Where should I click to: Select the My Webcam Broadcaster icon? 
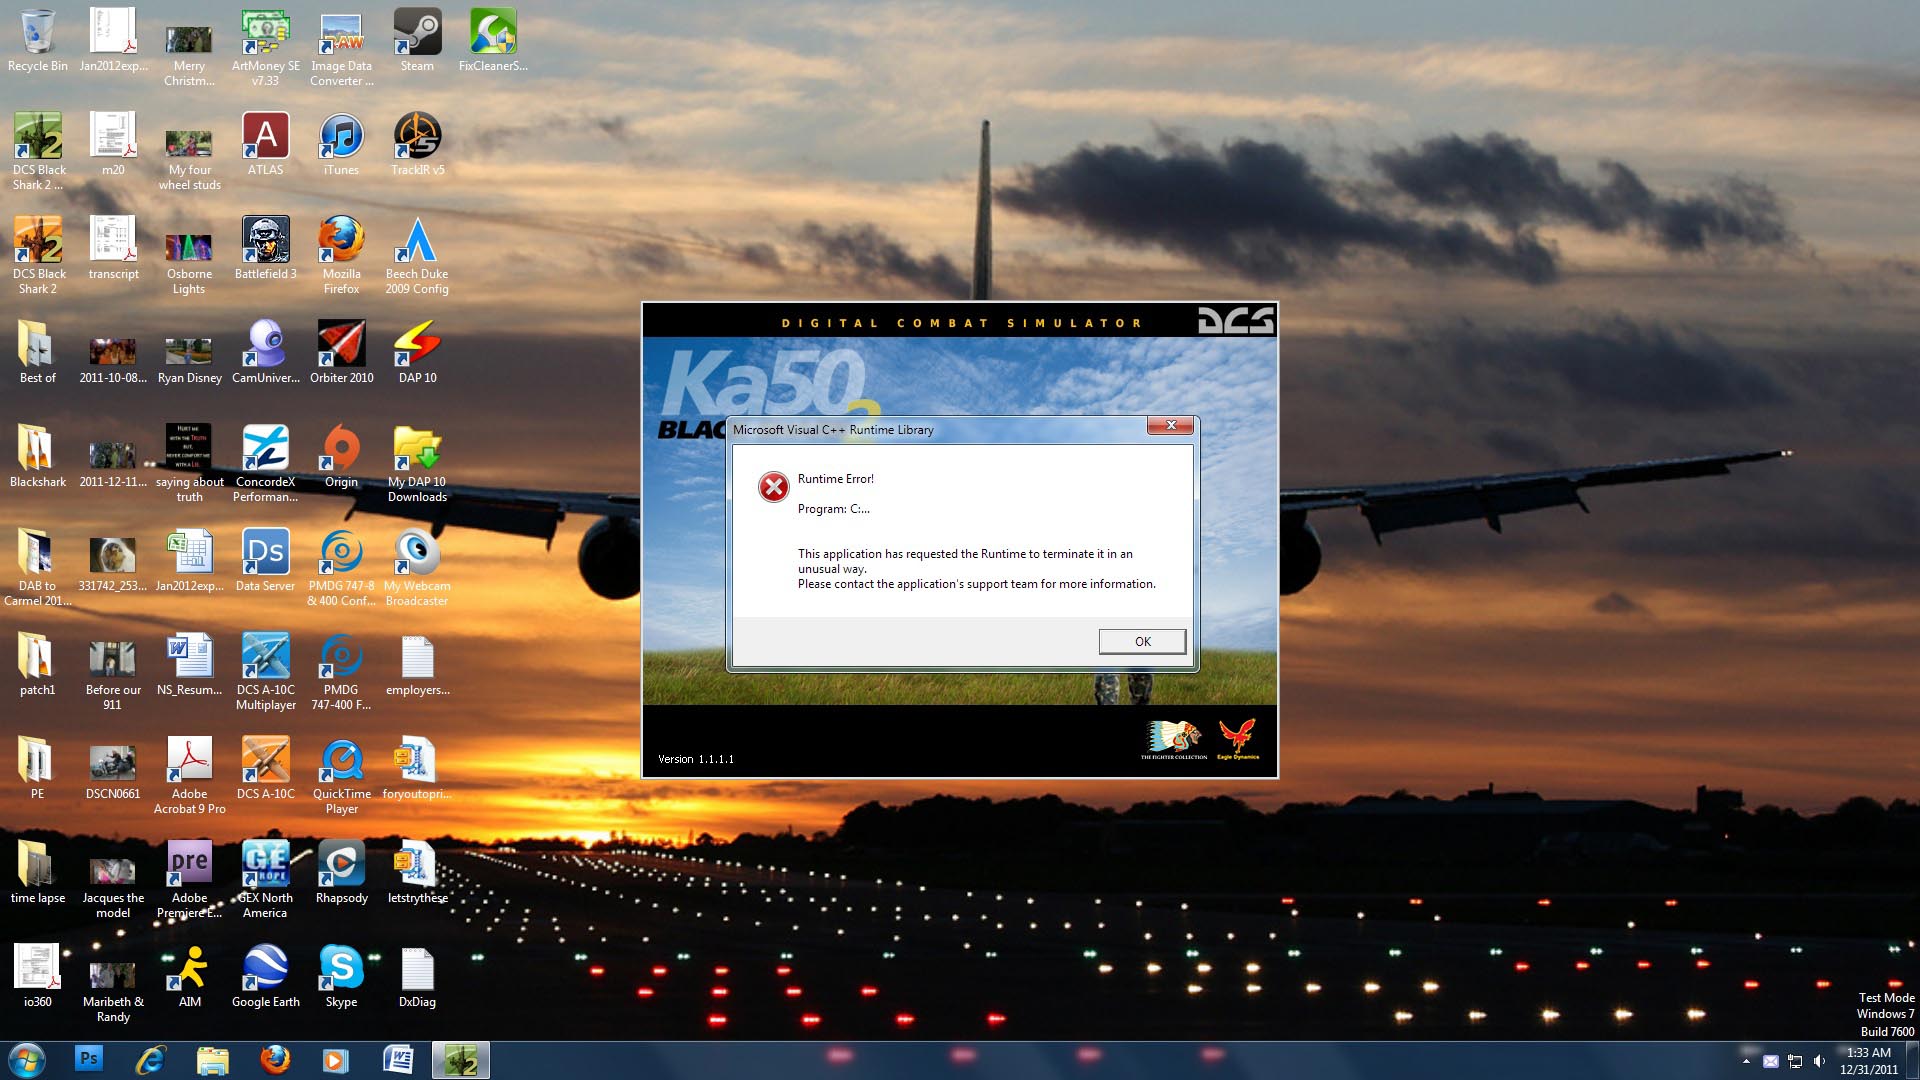pos(417,567)
